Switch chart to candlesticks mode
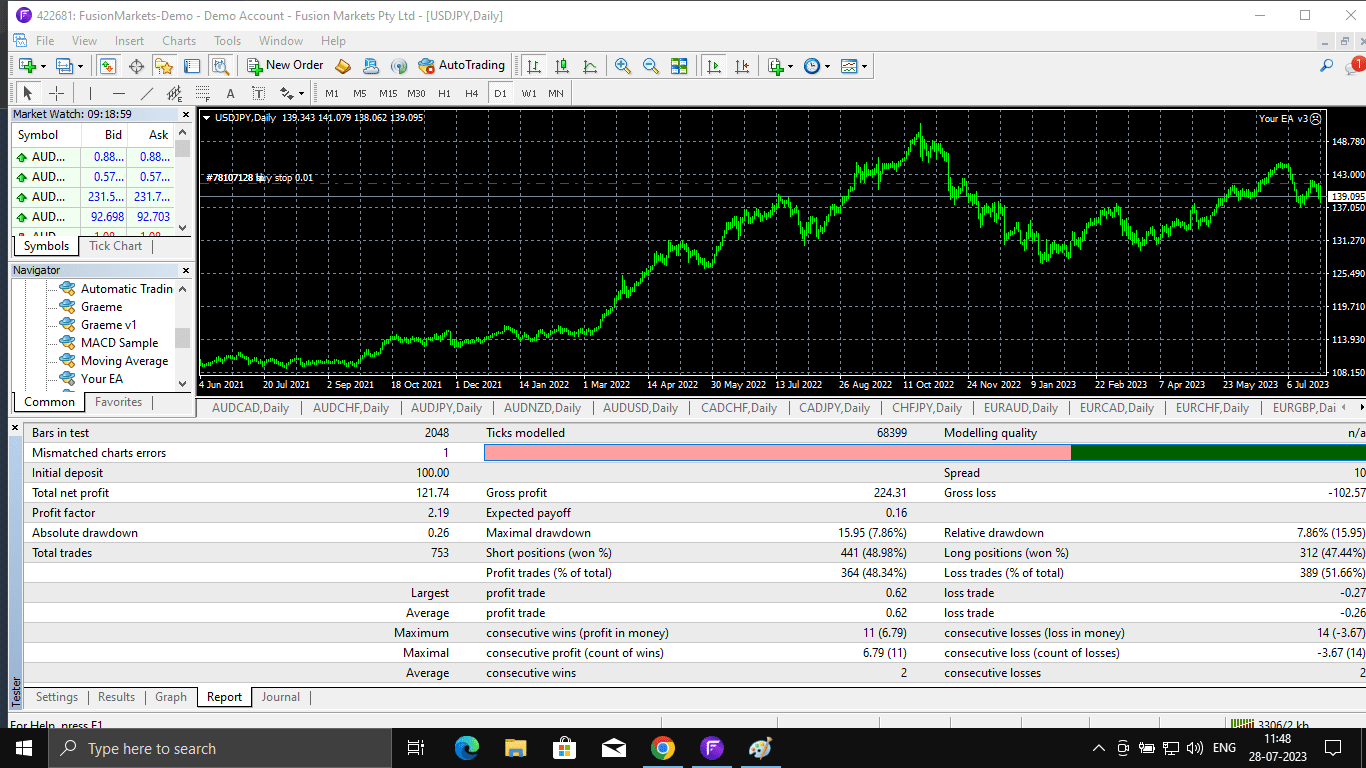 pyautogui.click(x=562, y=66)
